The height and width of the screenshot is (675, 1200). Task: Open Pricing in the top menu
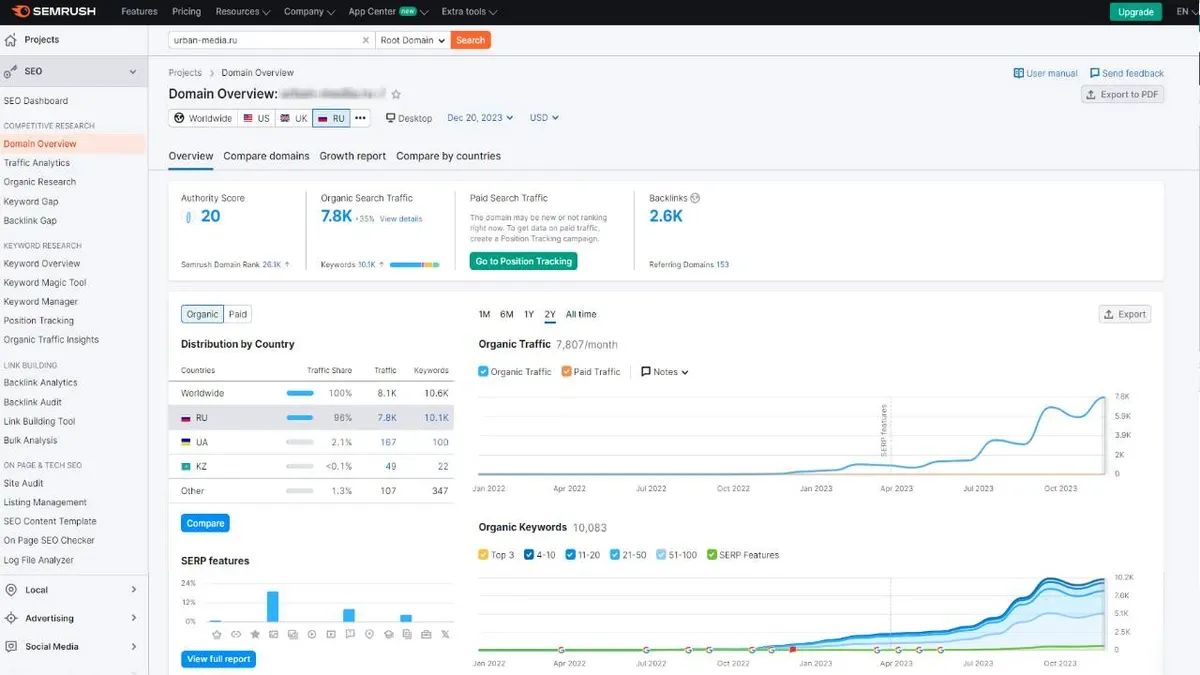[186, 11]
